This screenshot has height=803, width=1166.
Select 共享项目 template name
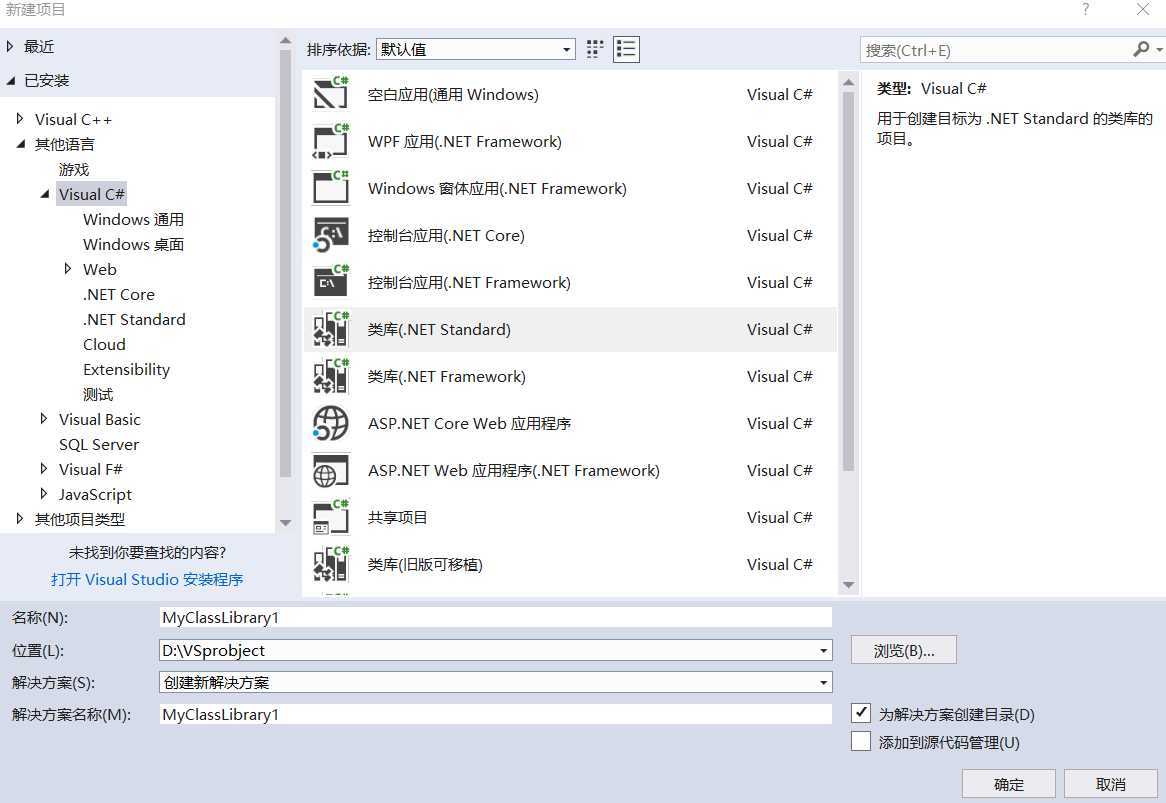coord(397,517)
